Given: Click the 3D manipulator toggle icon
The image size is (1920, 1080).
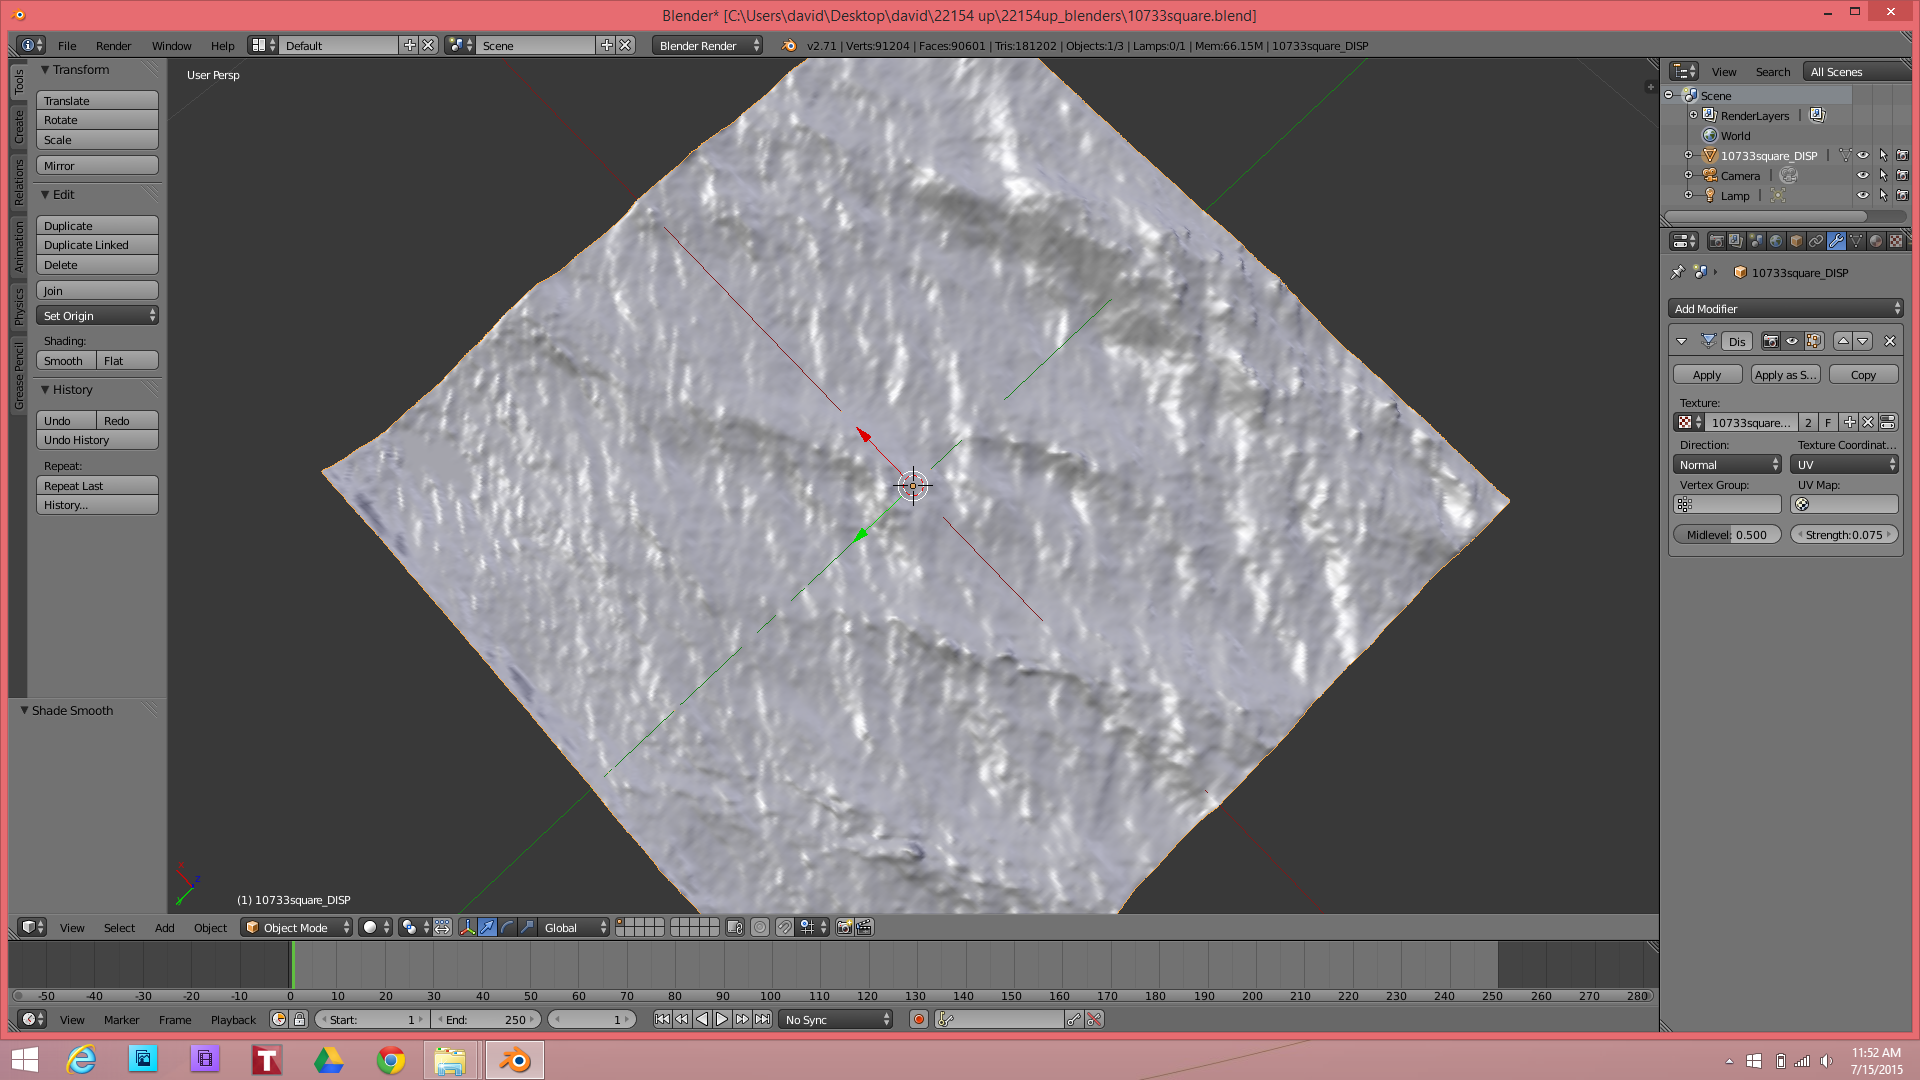Looking at the screenshot, I should 467,927.
